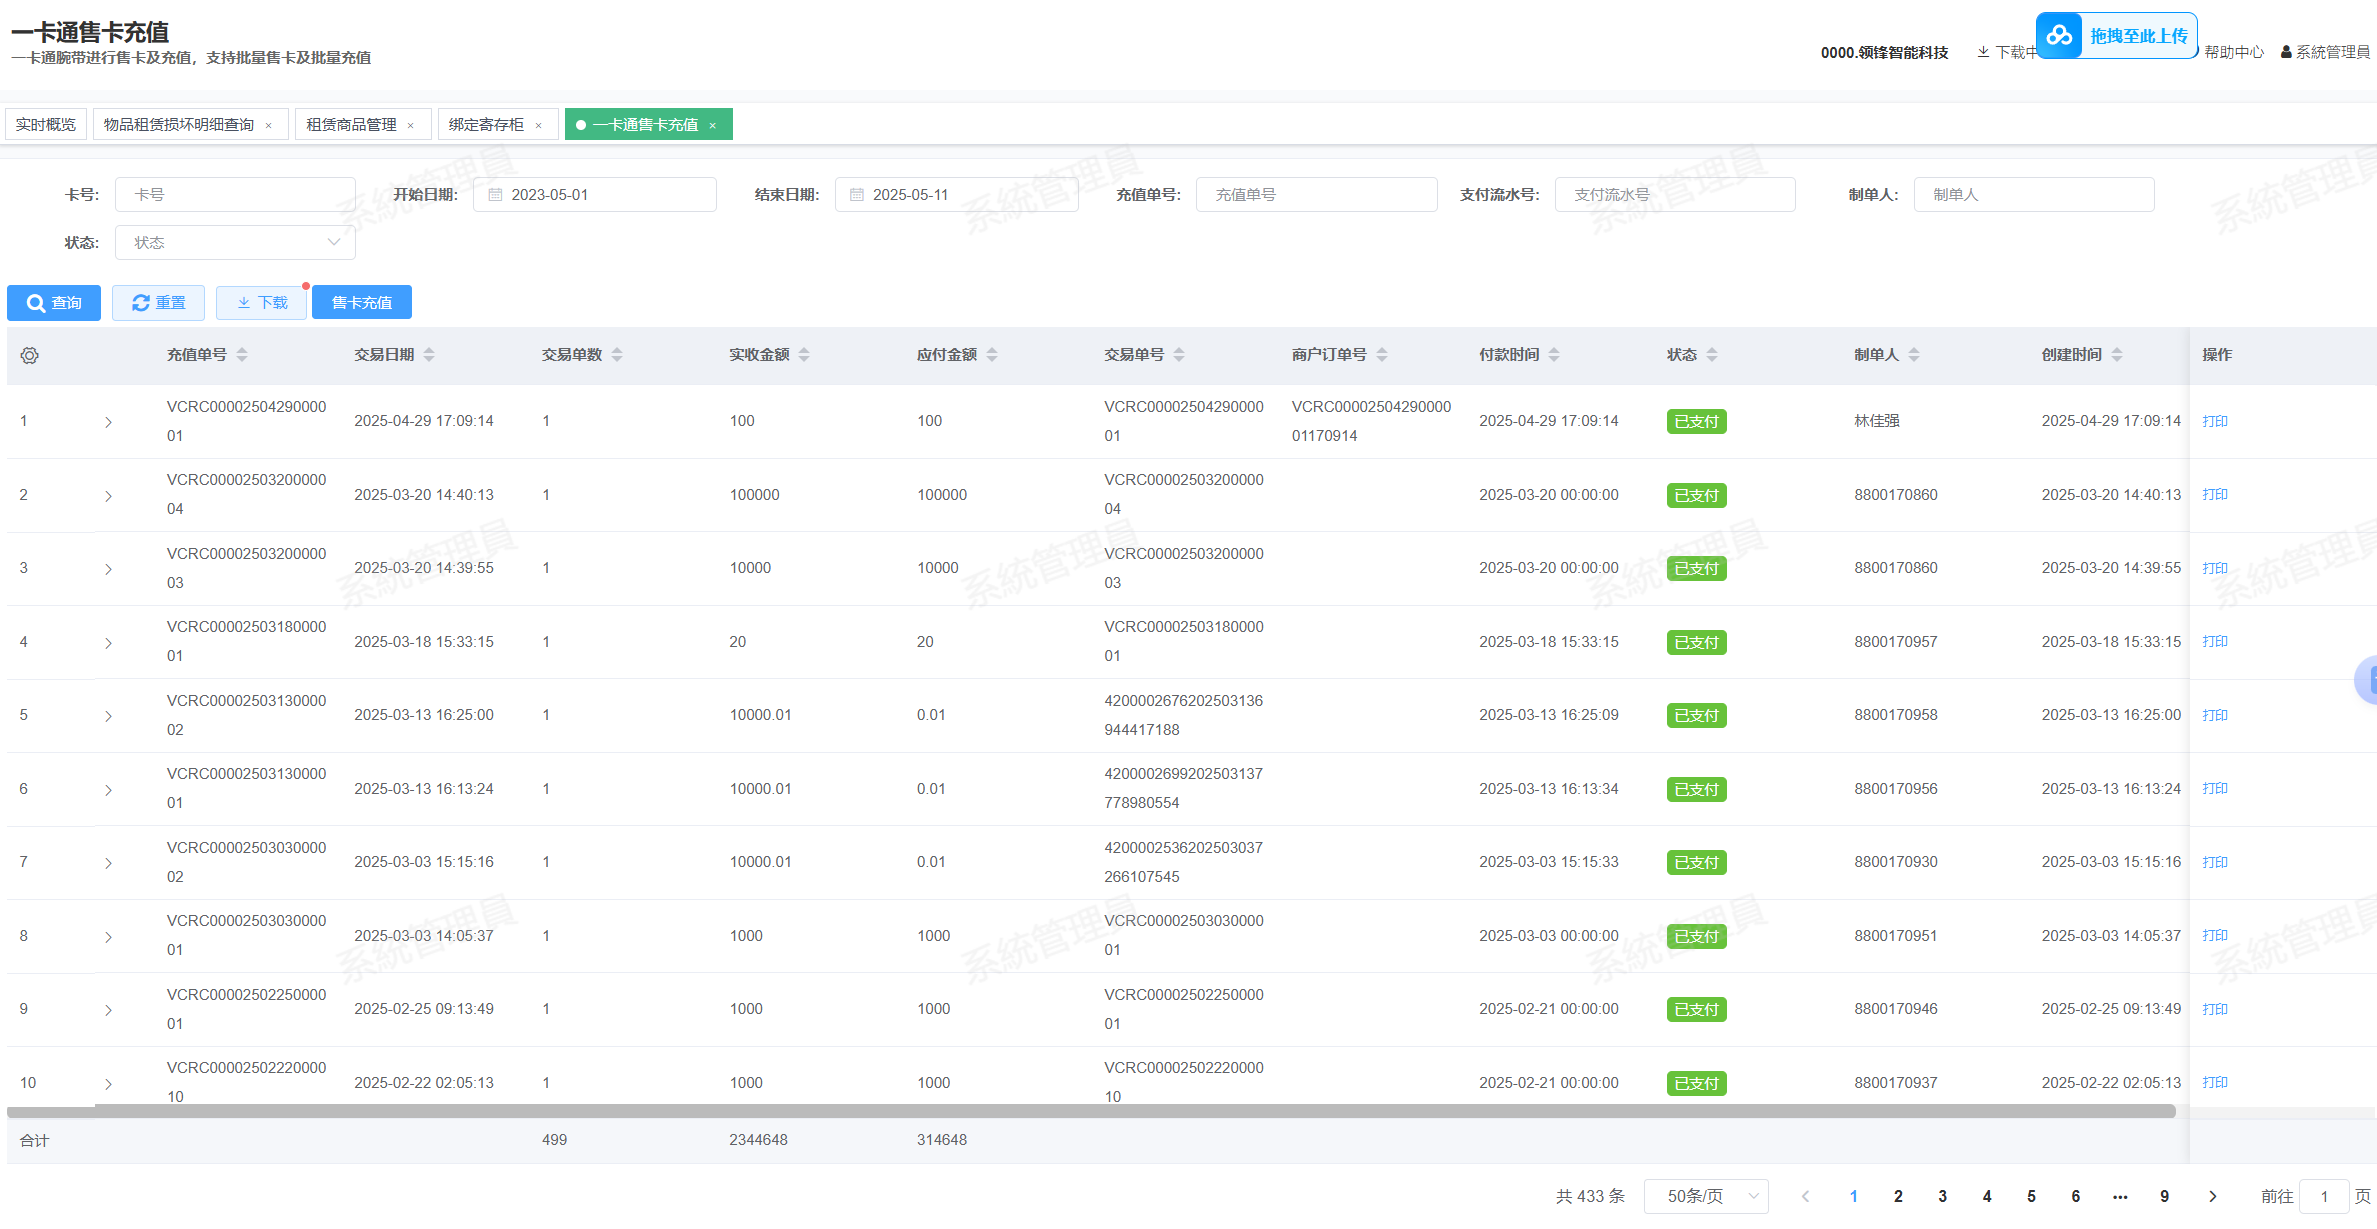Click the horizontal table scrollbar

(1090, 1111)
